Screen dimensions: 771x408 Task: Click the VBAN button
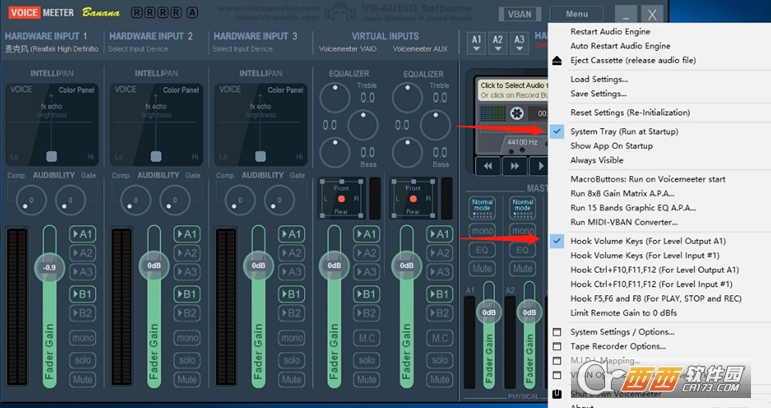tap(519, 14)
